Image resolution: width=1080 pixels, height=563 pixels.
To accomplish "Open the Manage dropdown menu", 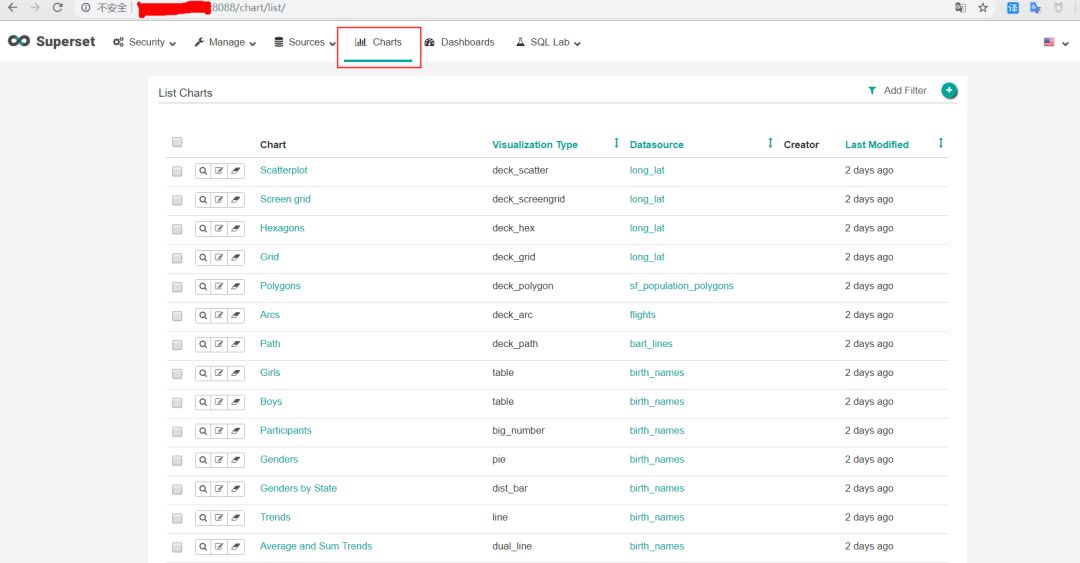I will pos(225,43).
